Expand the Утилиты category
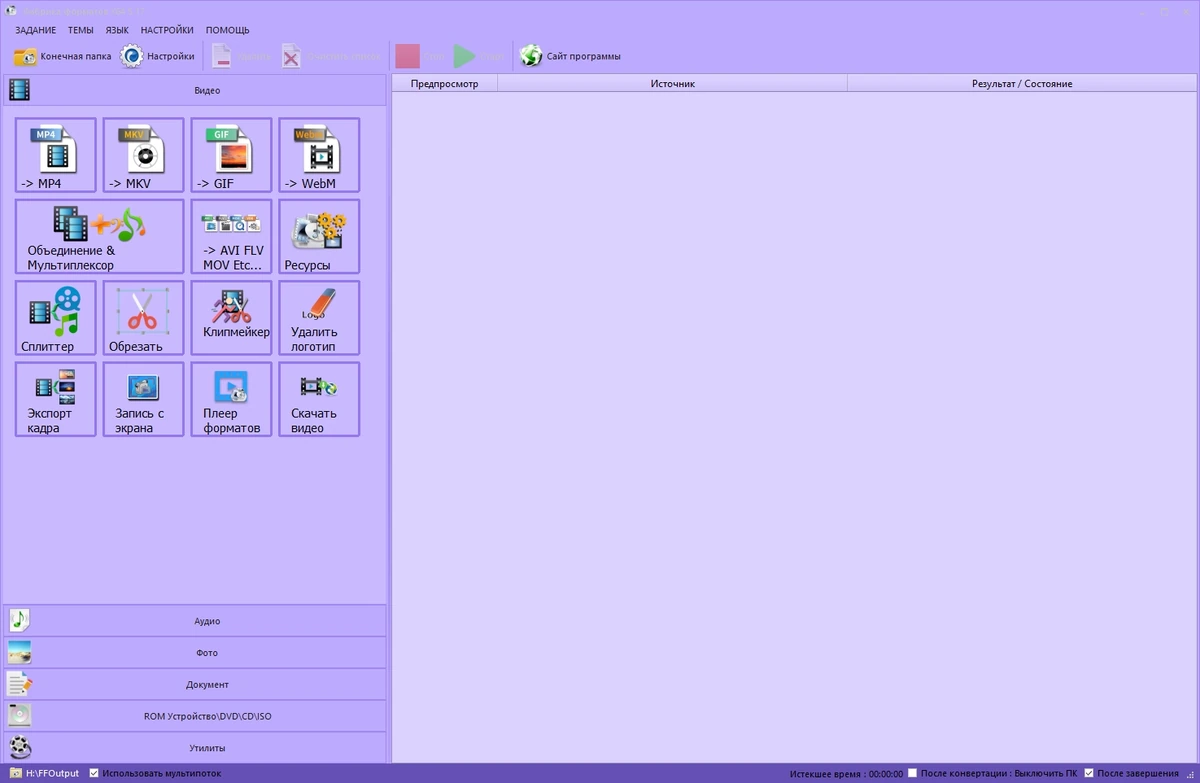1200x783 pixels. tap(195, 748)
